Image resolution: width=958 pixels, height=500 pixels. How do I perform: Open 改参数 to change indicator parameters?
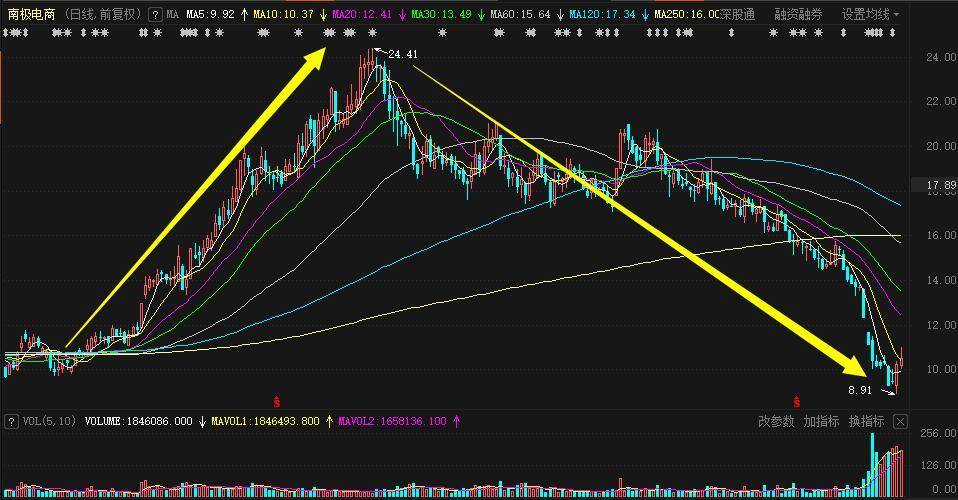776,421
